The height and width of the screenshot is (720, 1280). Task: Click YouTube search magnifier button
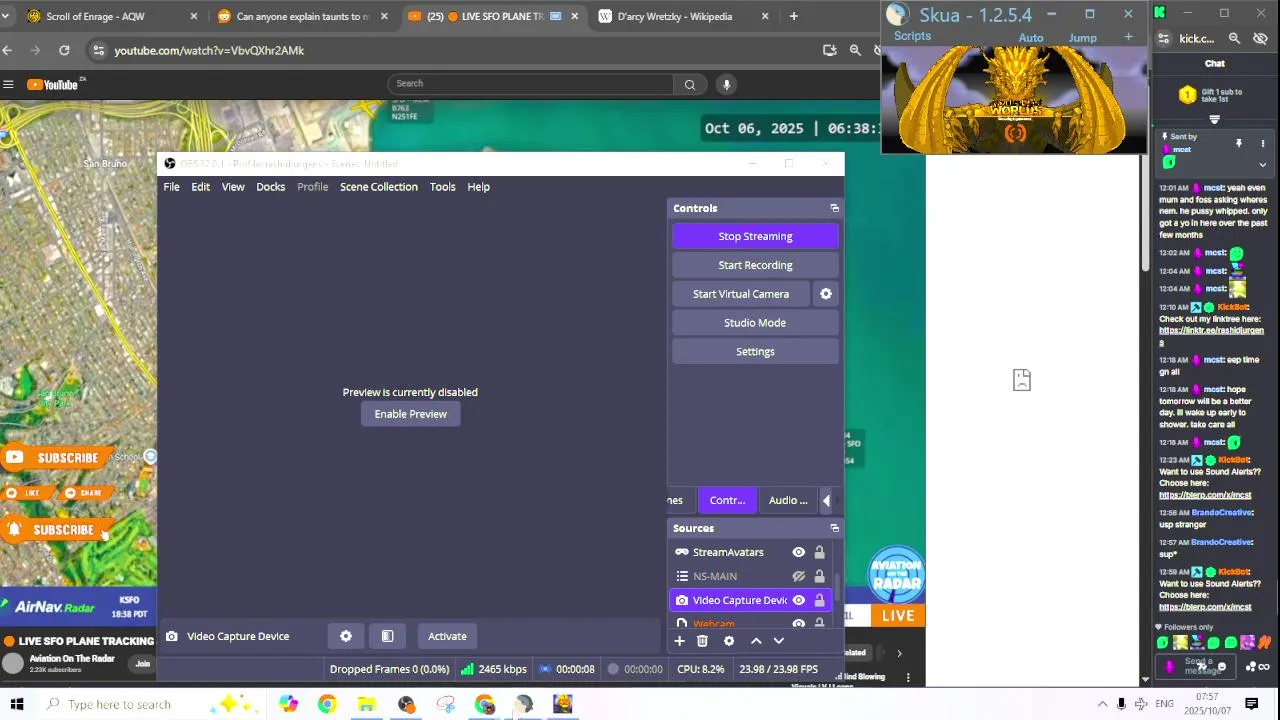tap(689, 84)
